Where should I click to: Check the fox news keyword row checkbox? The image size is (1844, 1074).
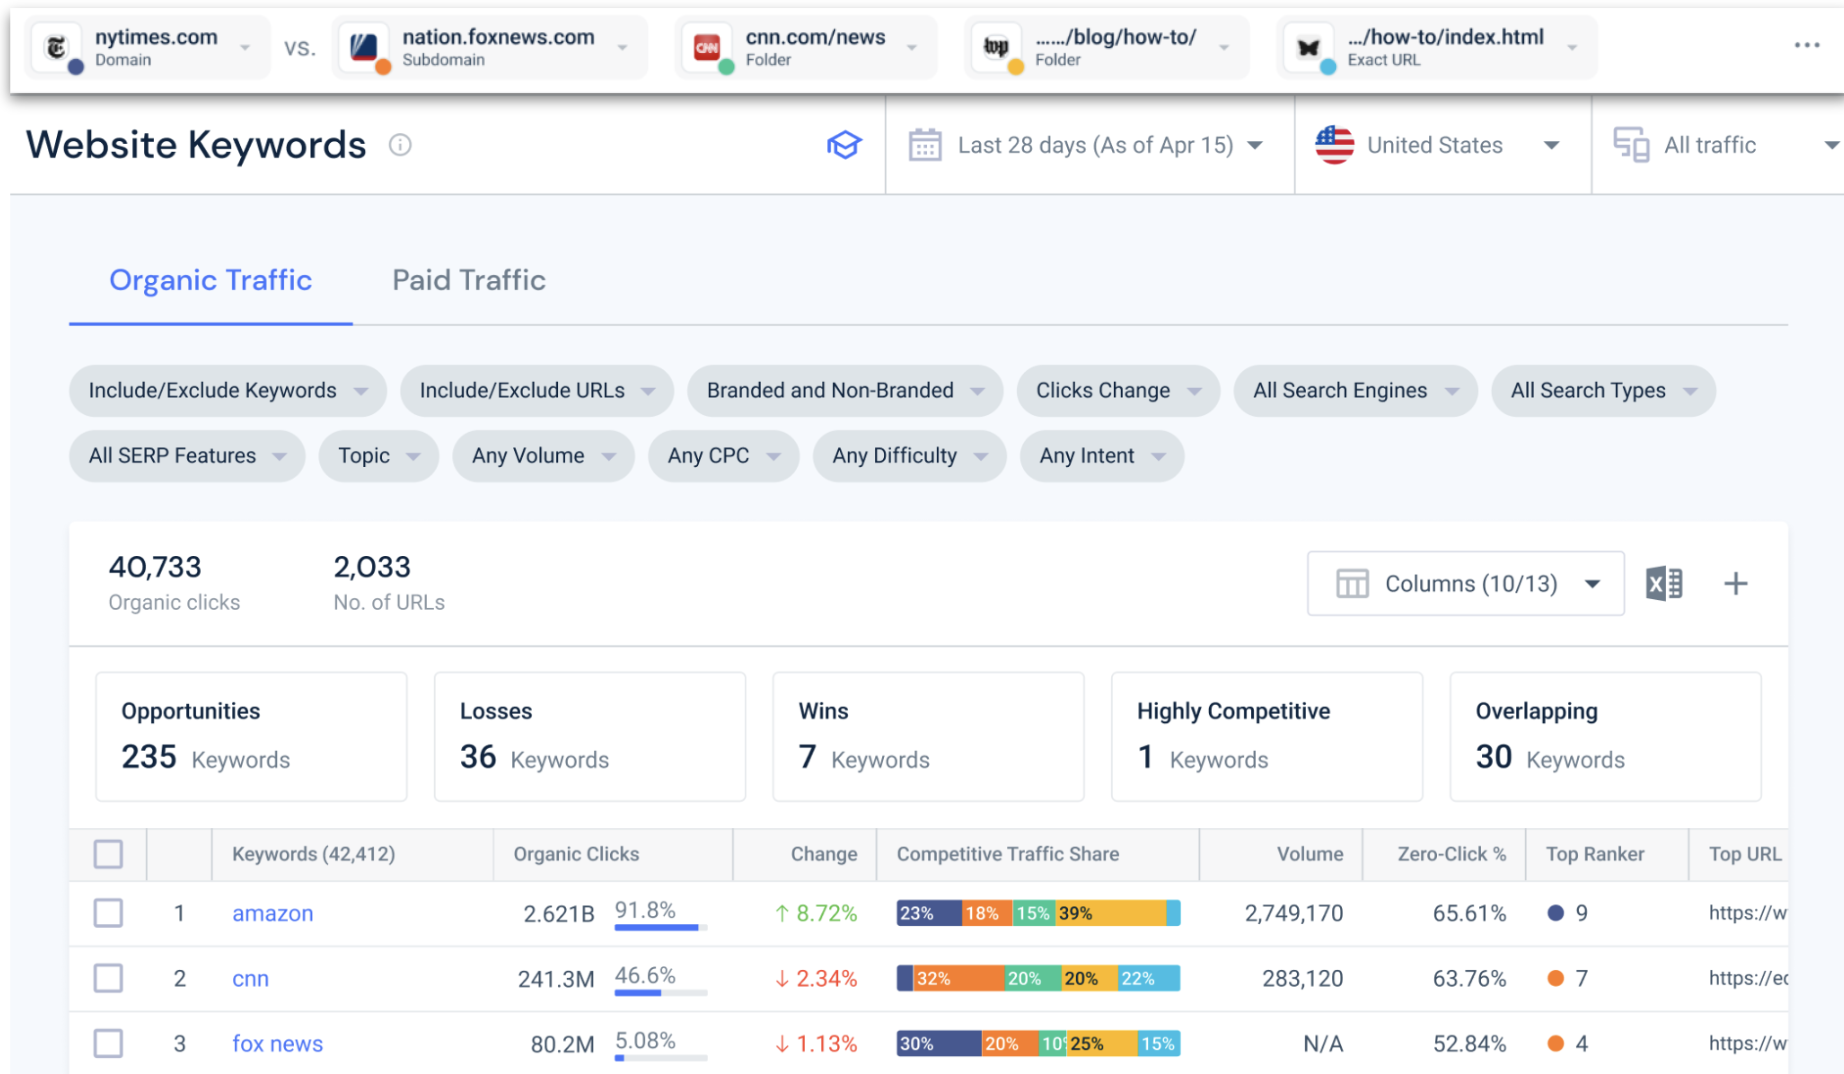(x=108, y=1043)
